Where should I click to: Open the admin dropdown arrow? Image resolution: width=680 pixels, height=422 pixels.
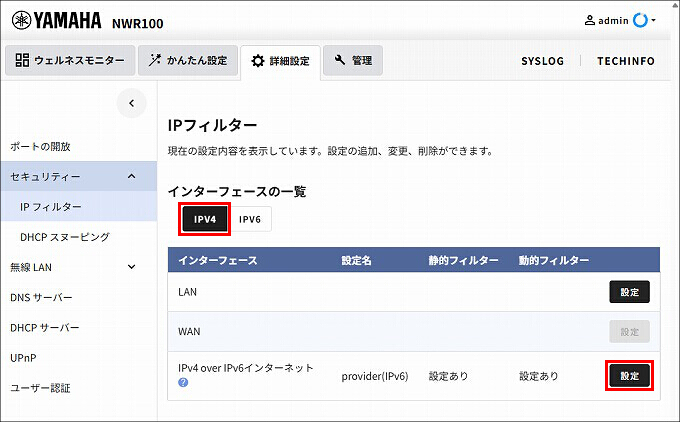(654, 20)
